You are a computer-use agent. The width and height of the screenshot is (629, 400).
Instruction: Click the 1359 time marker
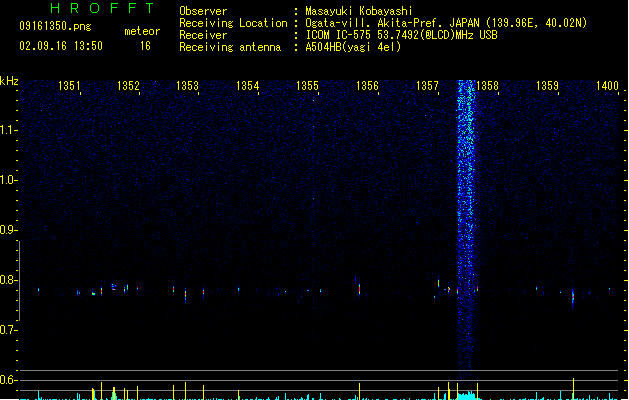coord(547,86)
